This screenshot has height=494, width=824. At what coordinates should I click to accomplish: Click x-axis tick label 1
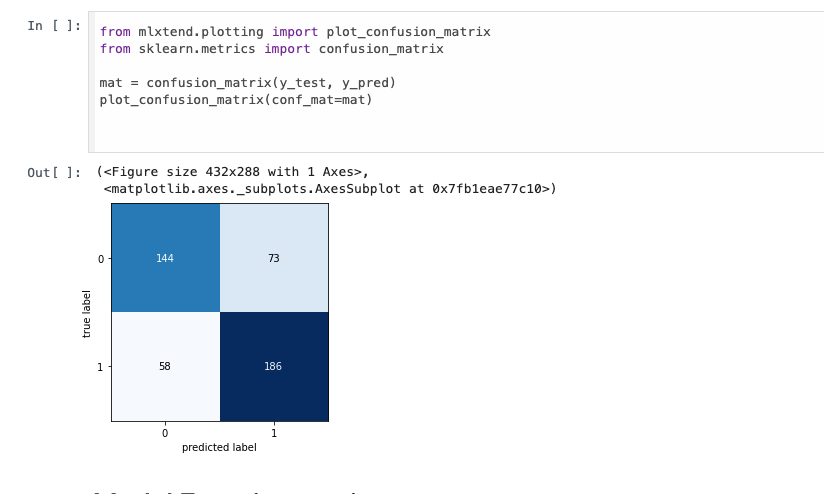coord(274,434)
